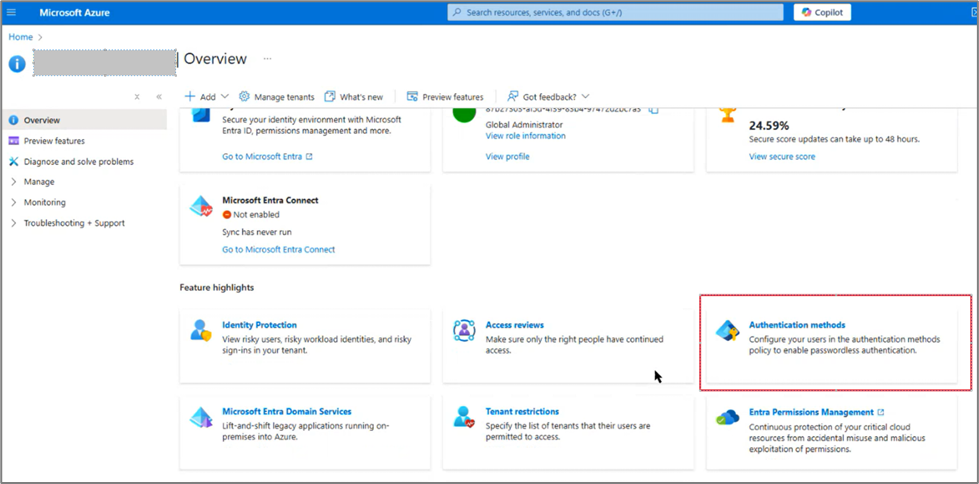979x484 pixels.
Task: Click the View secure score link
Action: pos(781,156)
